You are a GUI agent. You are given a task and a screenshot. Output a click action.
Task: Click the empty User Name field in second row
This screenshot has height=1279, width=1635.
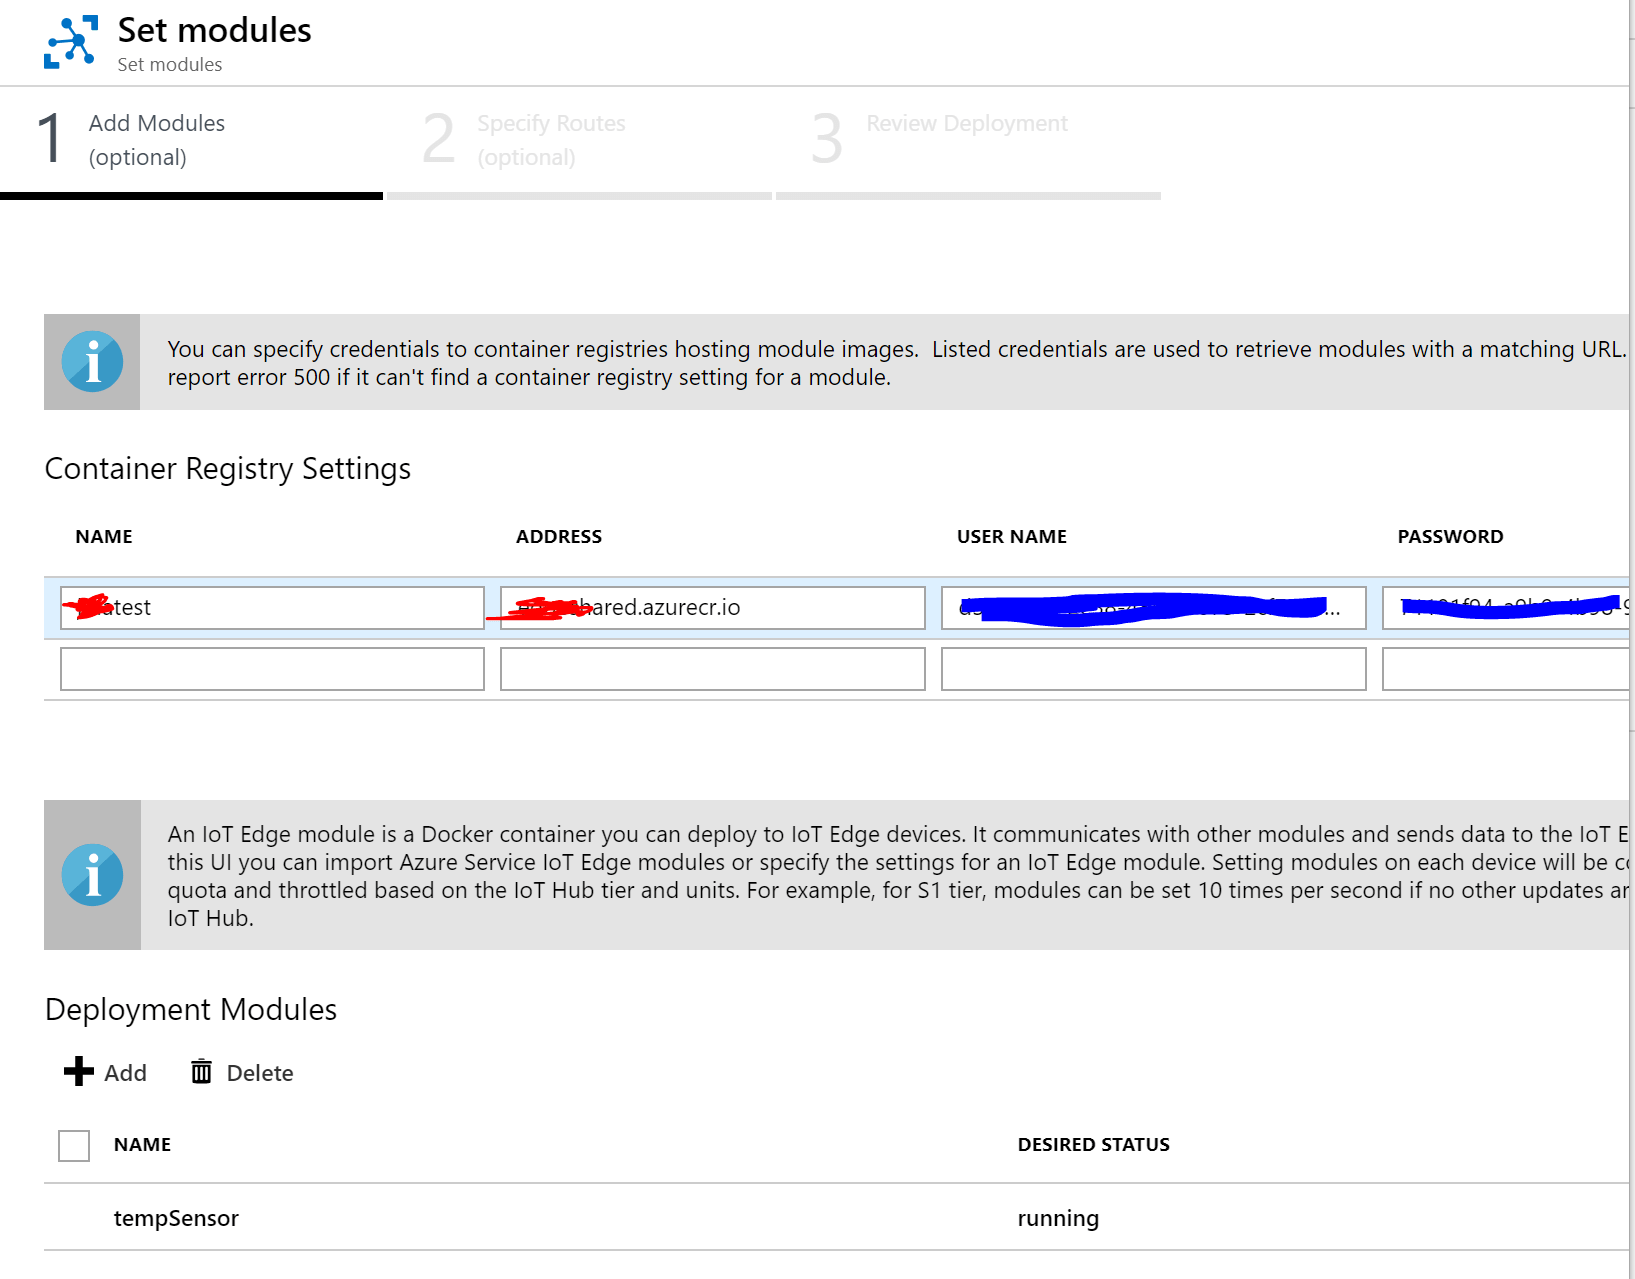pyautogui.click(x=1154, y=669)
